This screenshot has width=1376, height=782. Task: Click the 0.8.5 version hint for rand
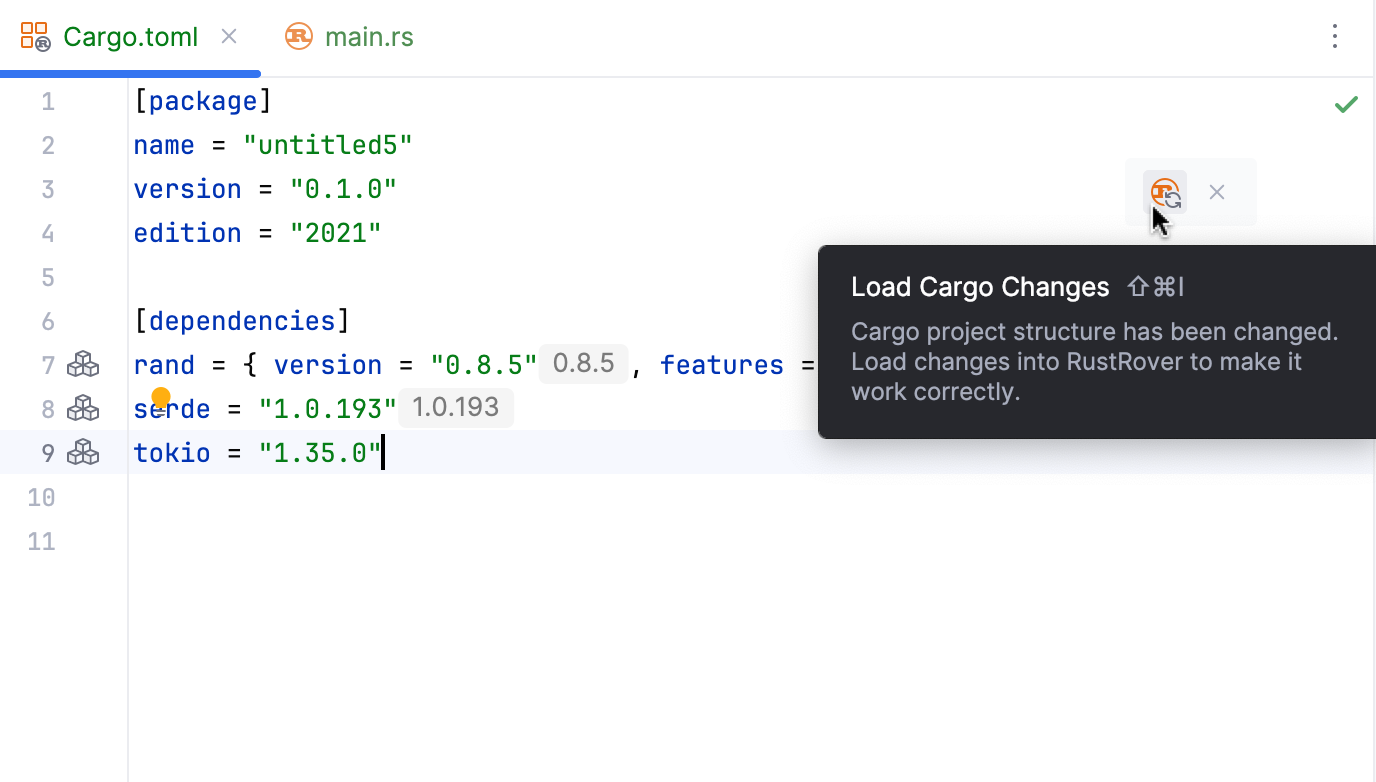[584, 364]
